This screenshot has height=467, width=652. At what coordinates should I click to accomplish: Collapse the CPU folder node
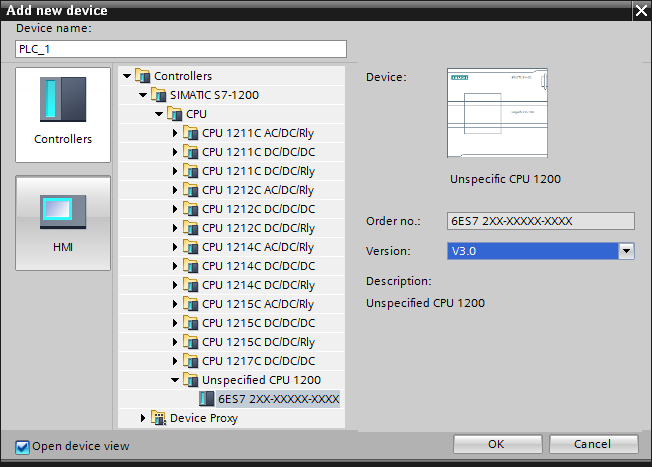coord(159,114)
